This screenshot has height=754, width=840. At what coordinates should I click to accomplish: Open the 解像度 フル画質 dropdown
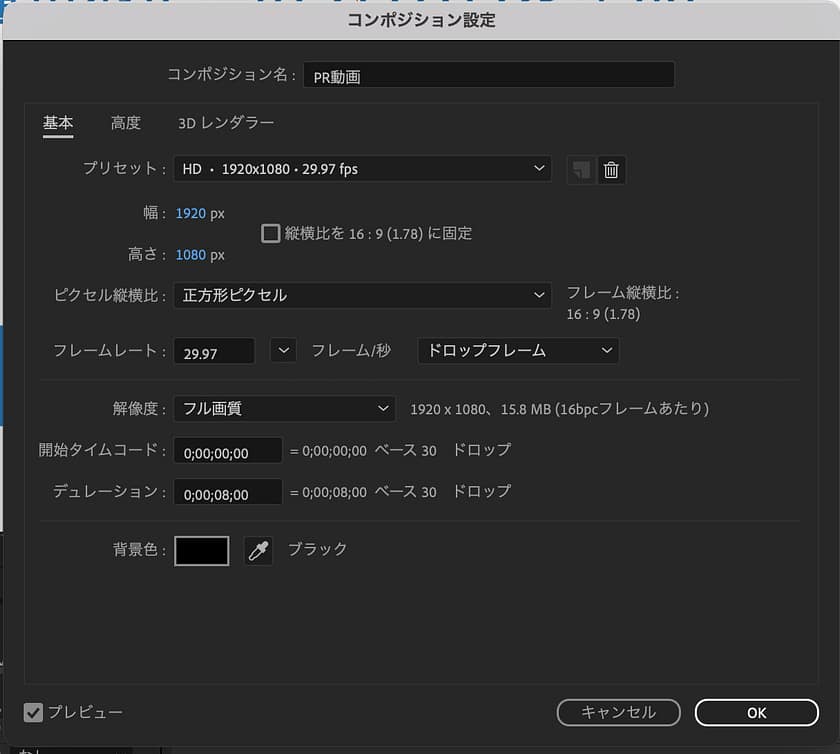pos(284,409)
